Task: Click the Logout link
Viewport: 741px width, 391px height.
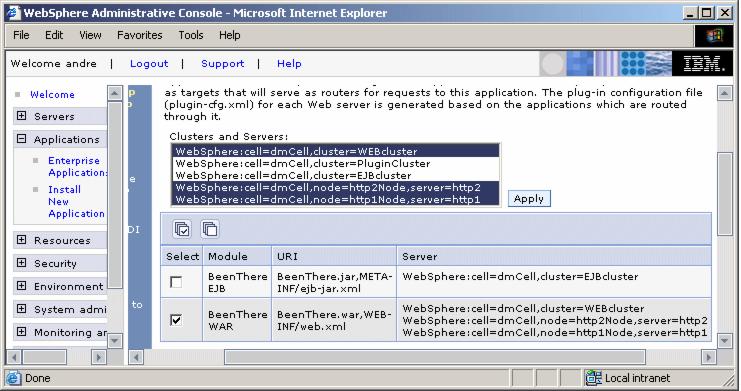Action: 149,63
